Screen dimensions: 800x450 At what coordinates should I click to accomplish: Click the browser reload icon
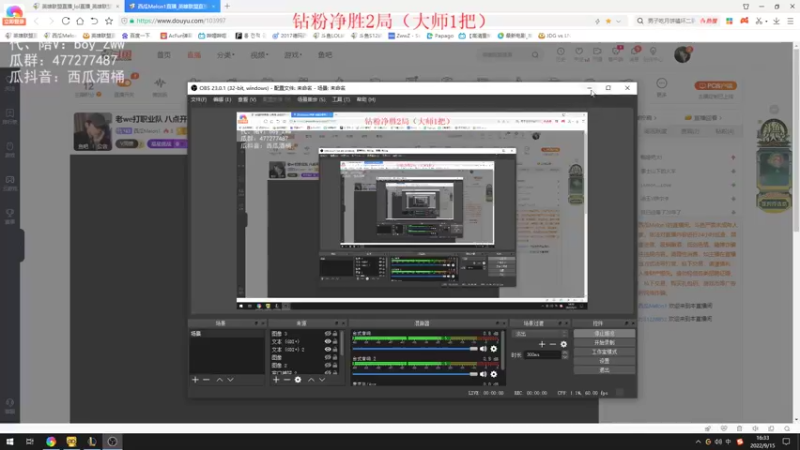coord(66,21)
